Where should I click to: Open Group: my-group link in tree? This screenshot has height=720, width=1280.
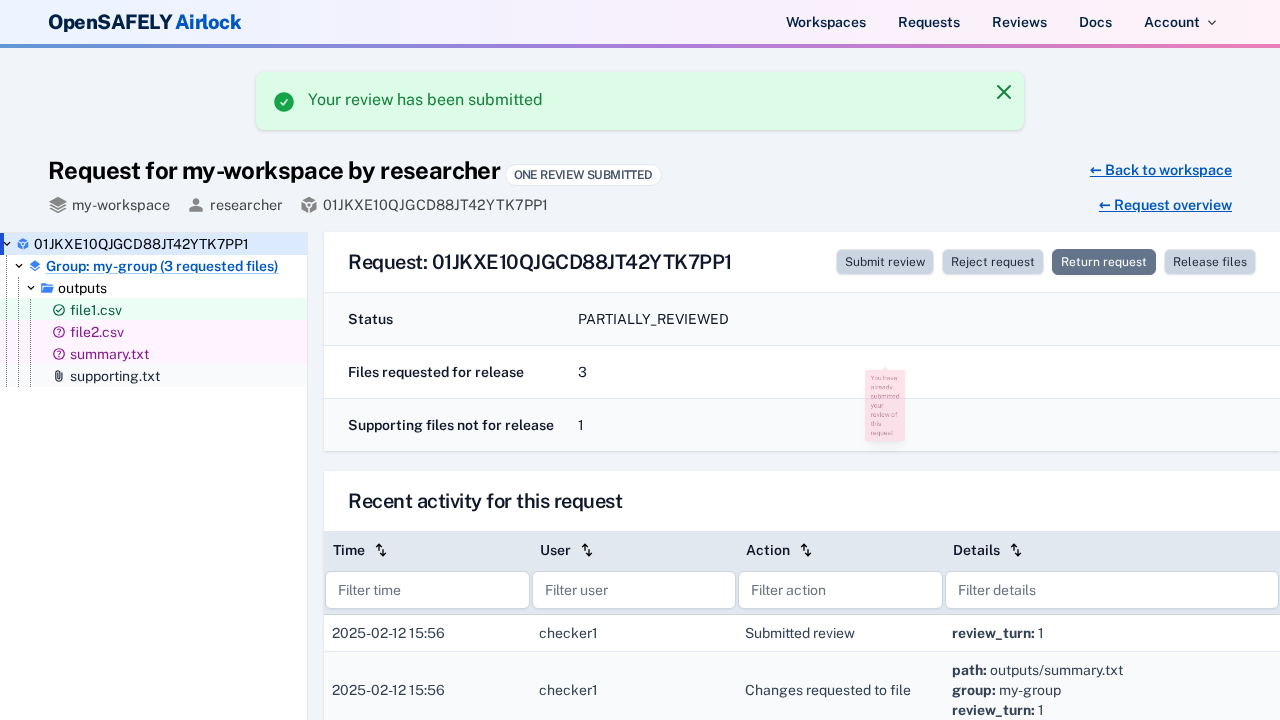click(x=162, y=266)
